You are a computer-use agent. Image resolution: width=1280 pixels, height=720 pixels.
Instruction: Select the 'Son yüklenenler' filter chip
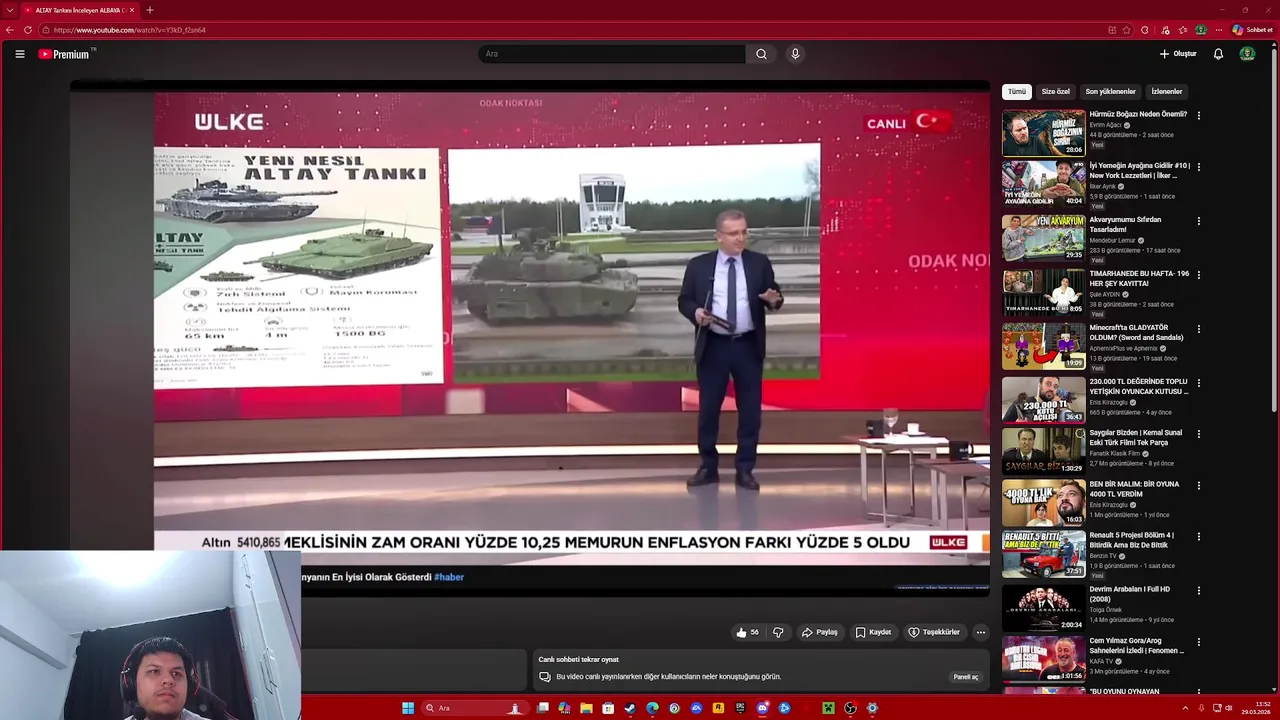pyautogui.click(x=1111, y=92)
